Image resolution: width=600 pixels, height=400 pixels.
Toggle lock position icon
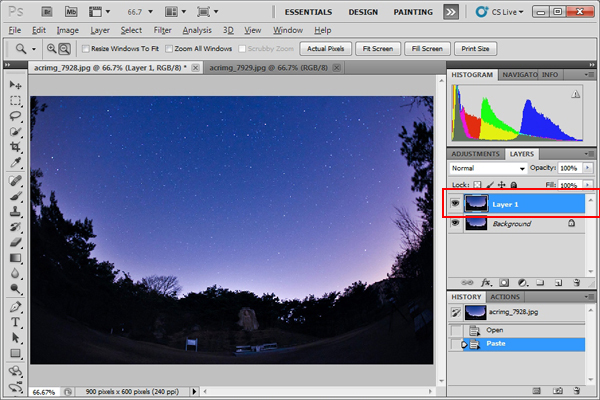502,185
